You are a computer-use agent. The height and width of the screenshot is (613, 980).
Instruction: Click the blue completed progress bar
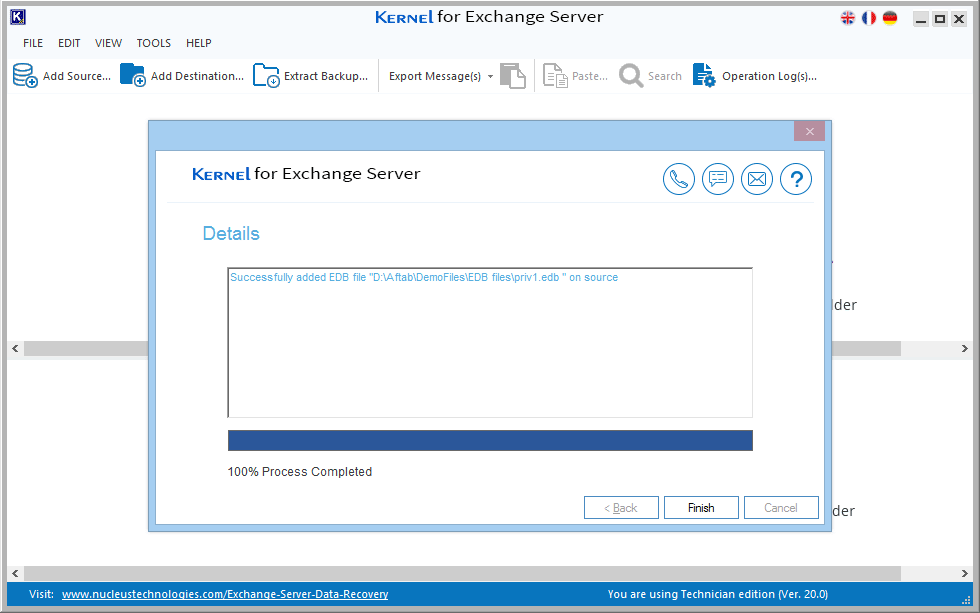[x=490, y=441]
